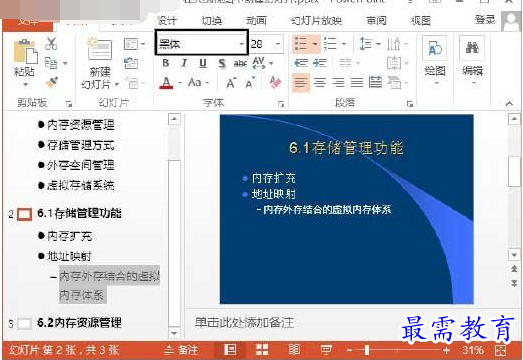Open the 绘图 drawing menu
Image resolution: width=523 pixels, height=360 pixels.
[435, 60]
